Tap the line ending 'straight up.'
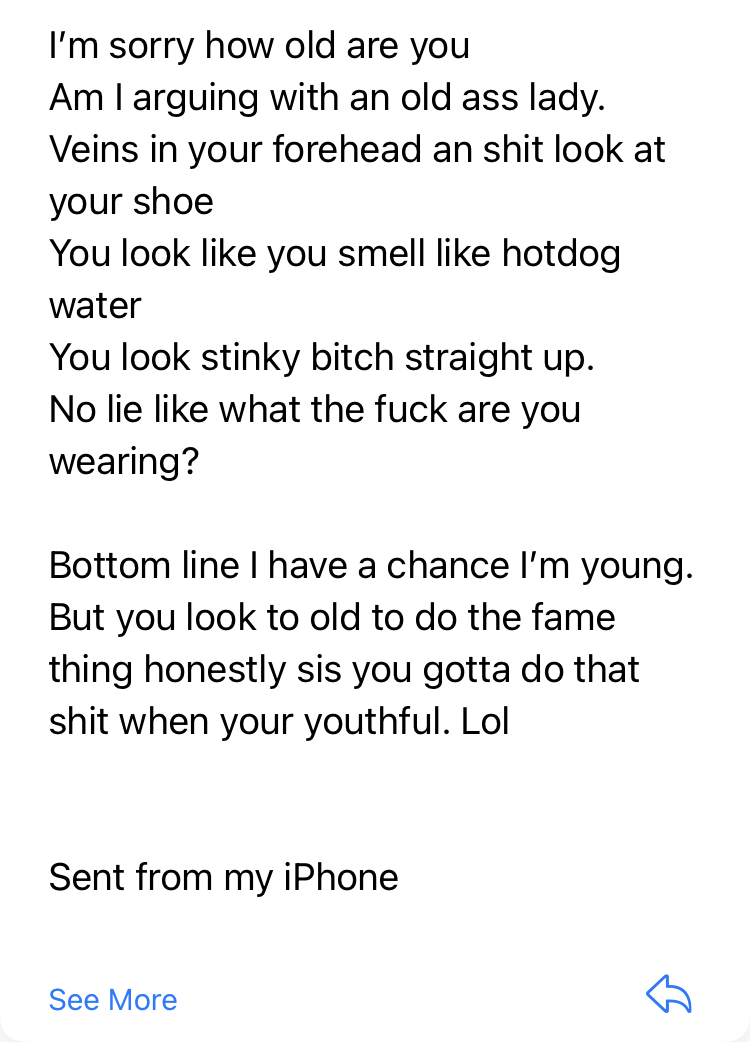 click(322, 358)
